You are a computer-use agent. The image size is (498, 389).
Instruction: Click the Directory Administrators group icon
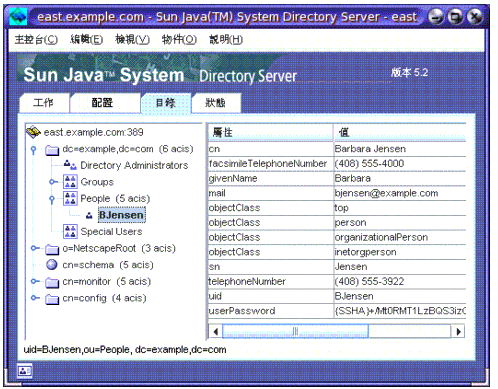click(x=70, y=165)
